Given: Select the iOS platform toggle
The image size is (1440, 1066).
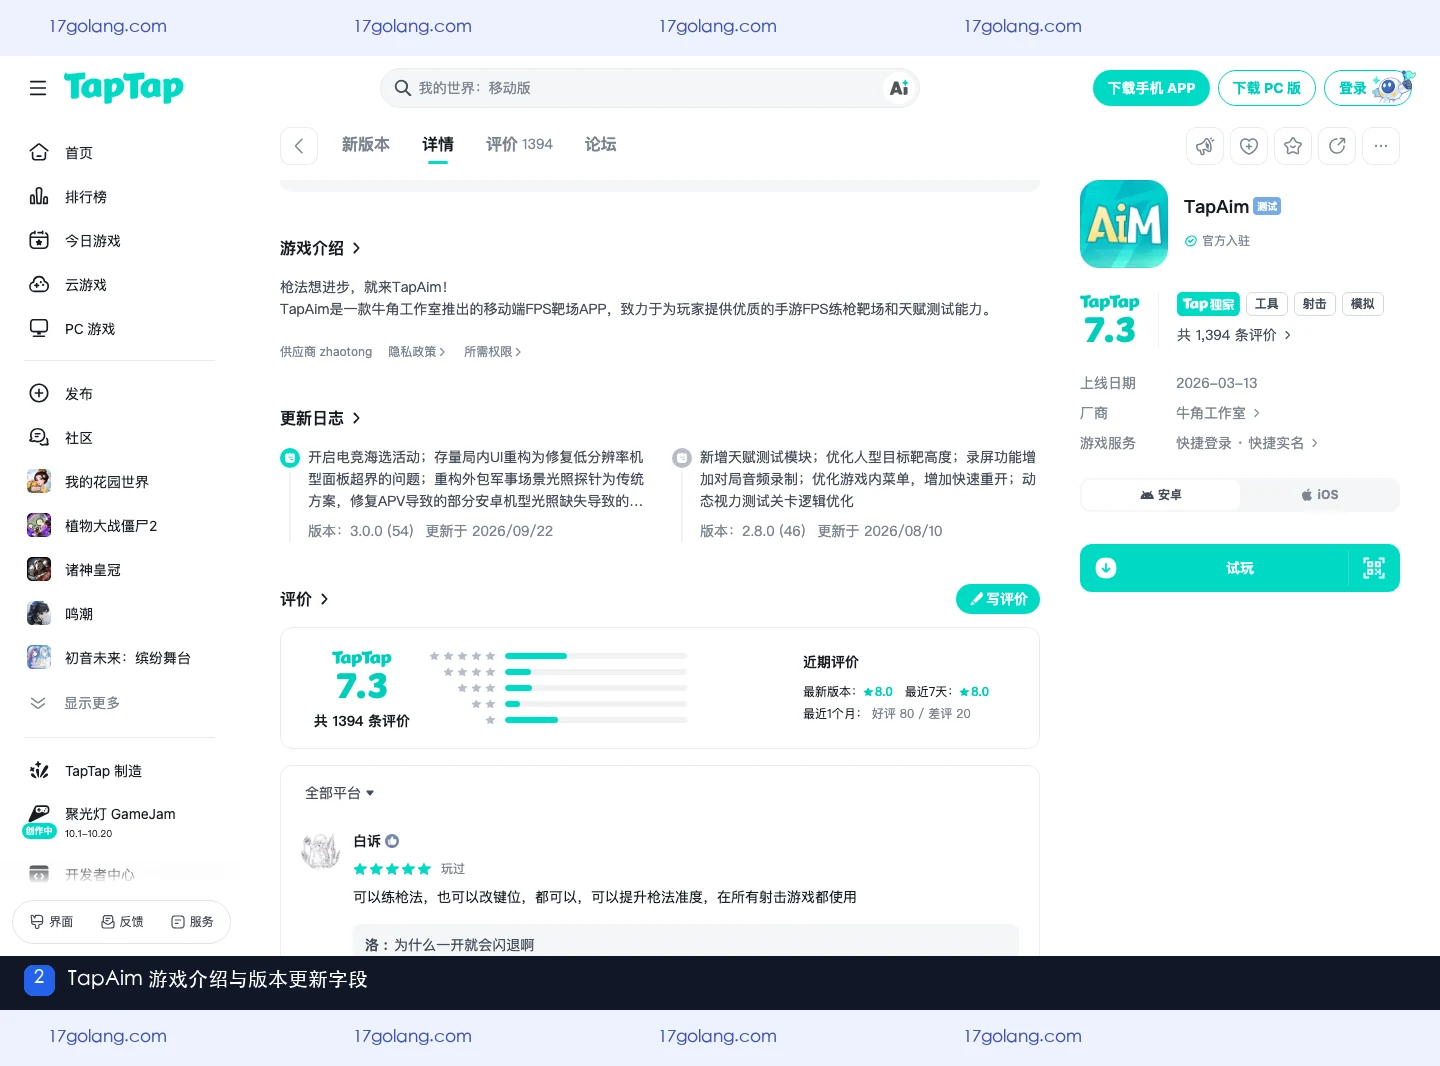Looking at the screenshot, I should 1319,495.
